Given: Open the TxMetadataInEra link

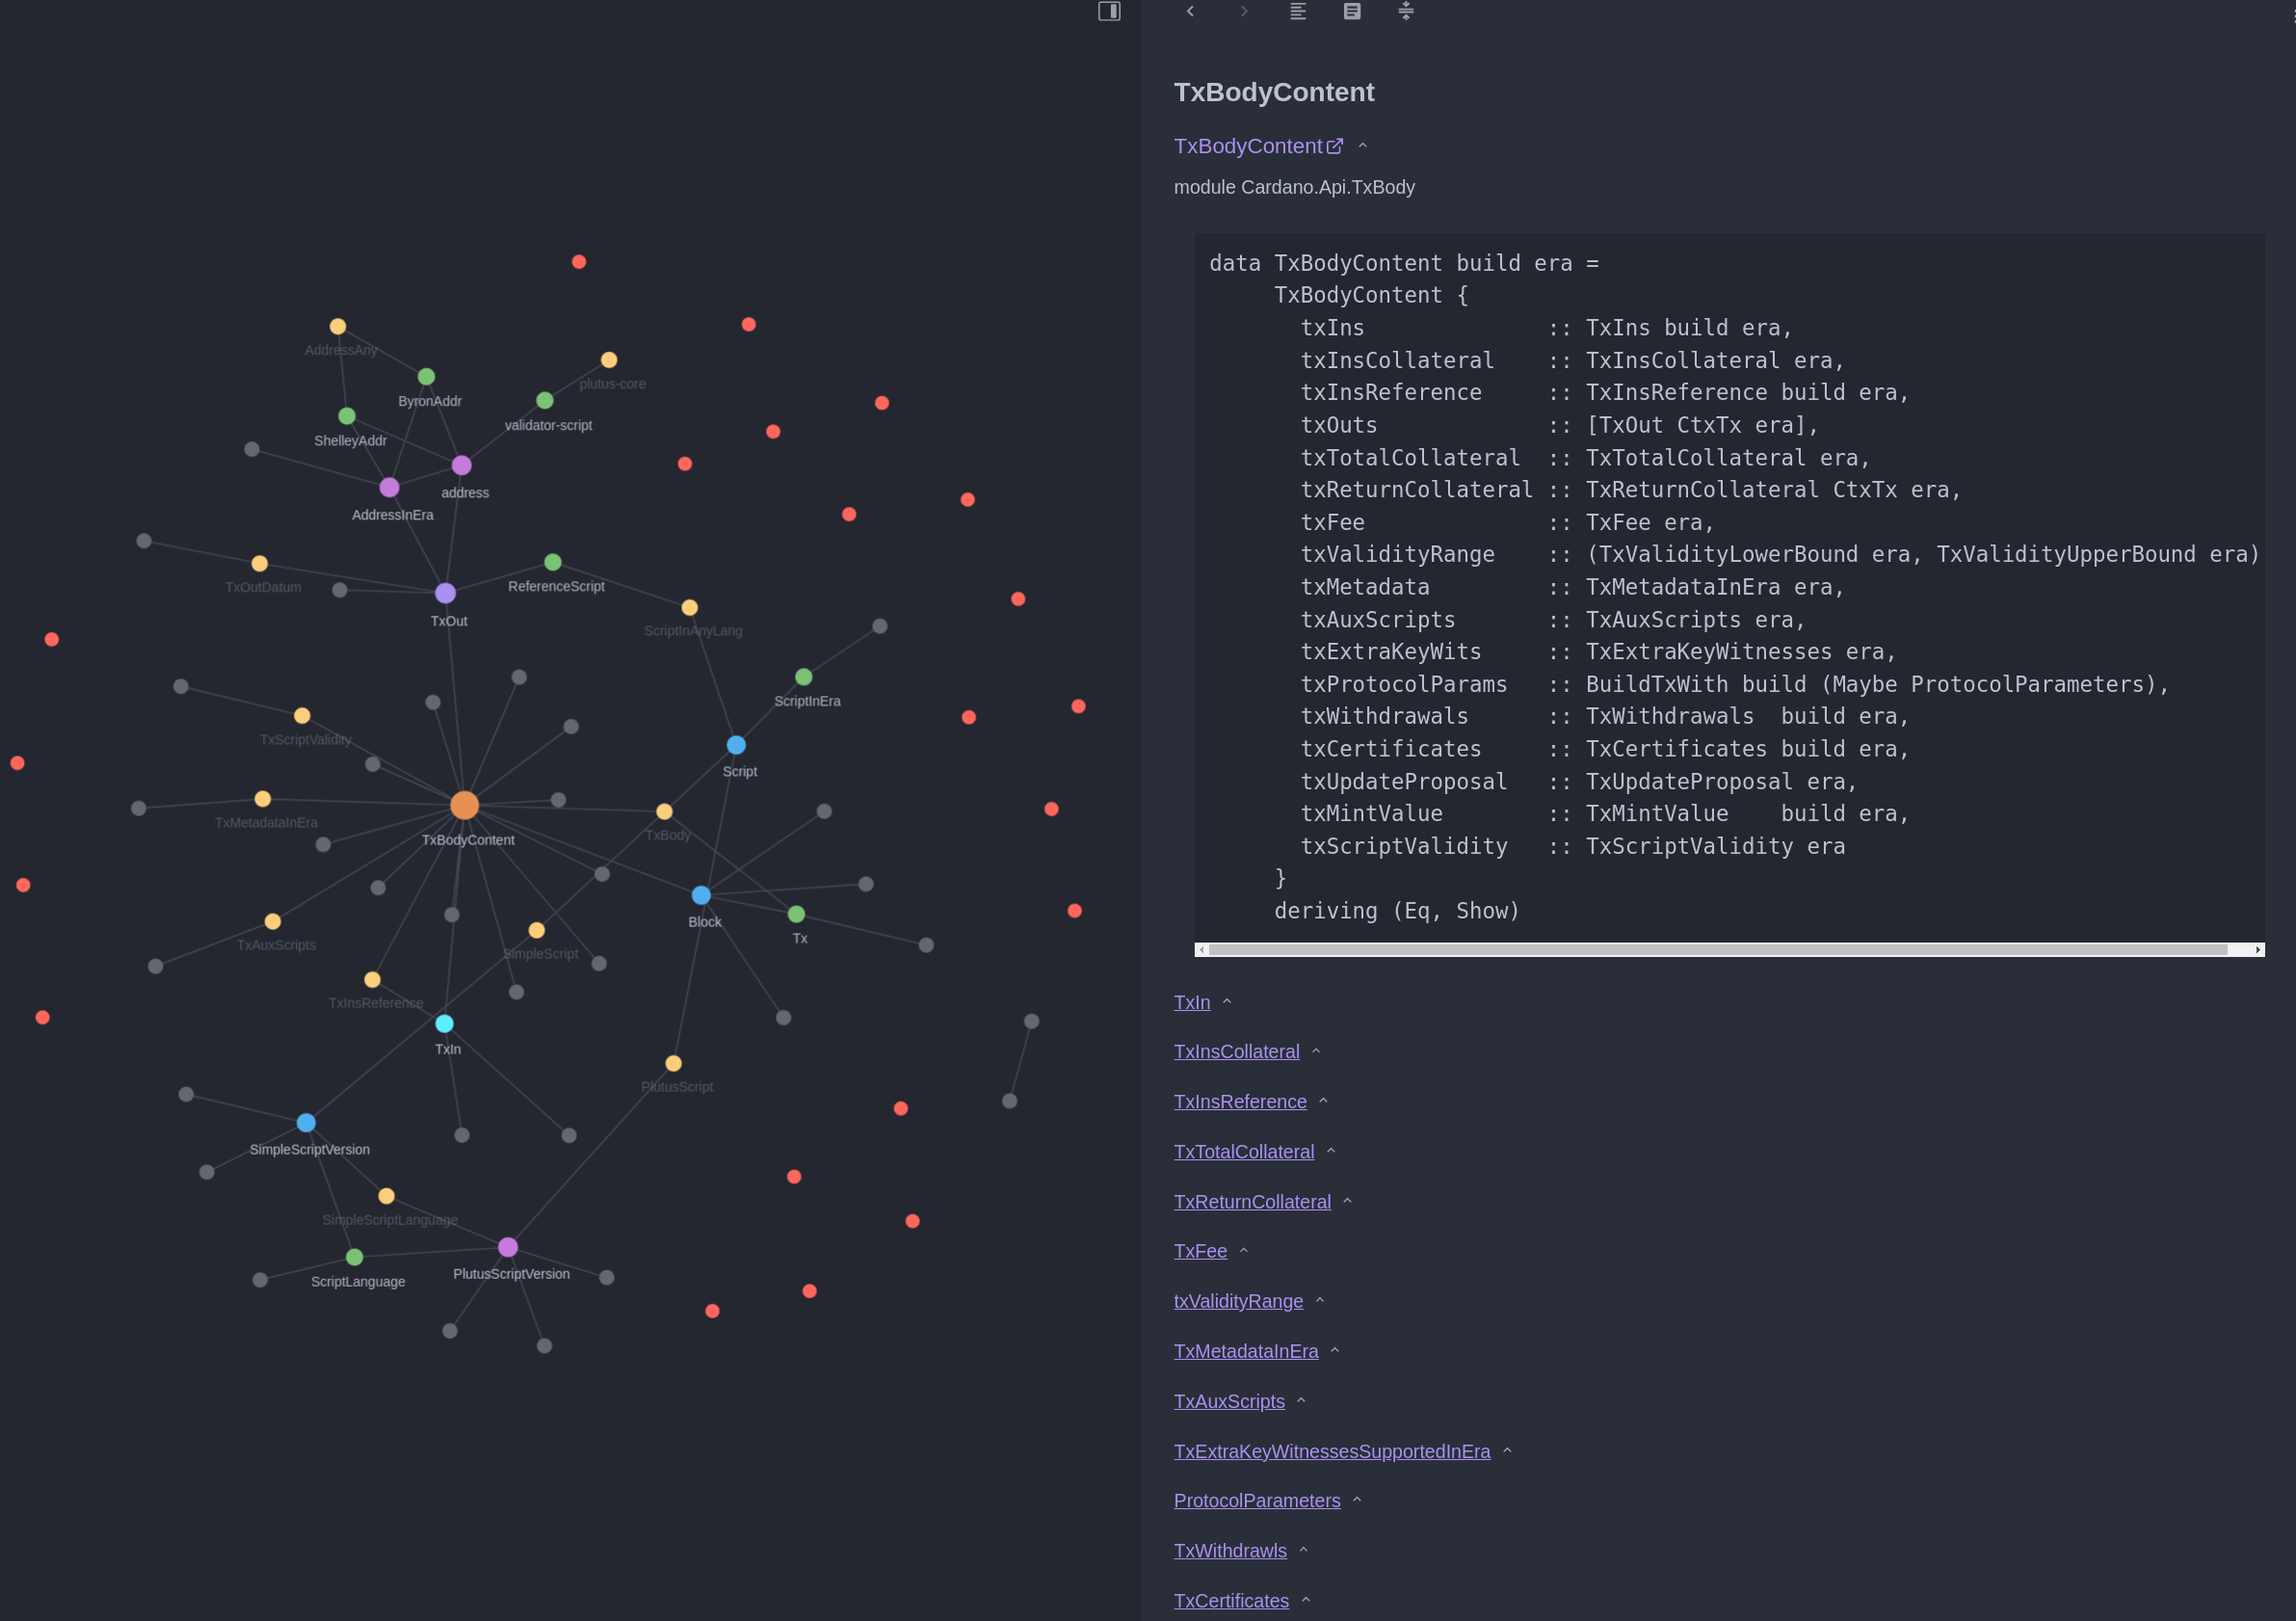Looking at the screenshot, I should tap(1245, 1351).
